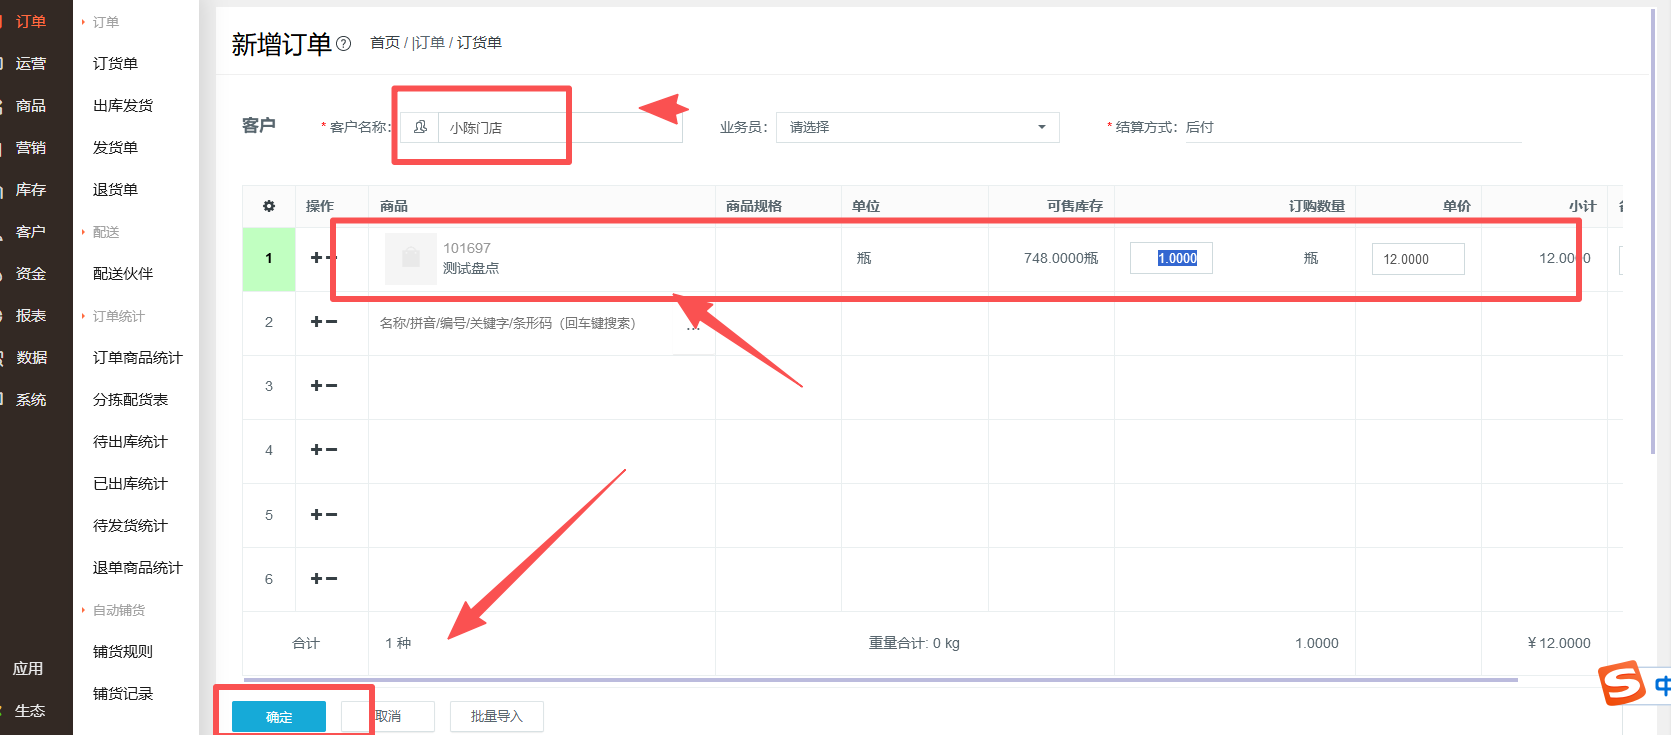
Task: Open 铺货规则 in the submenu
Action: tap(123, 652)
